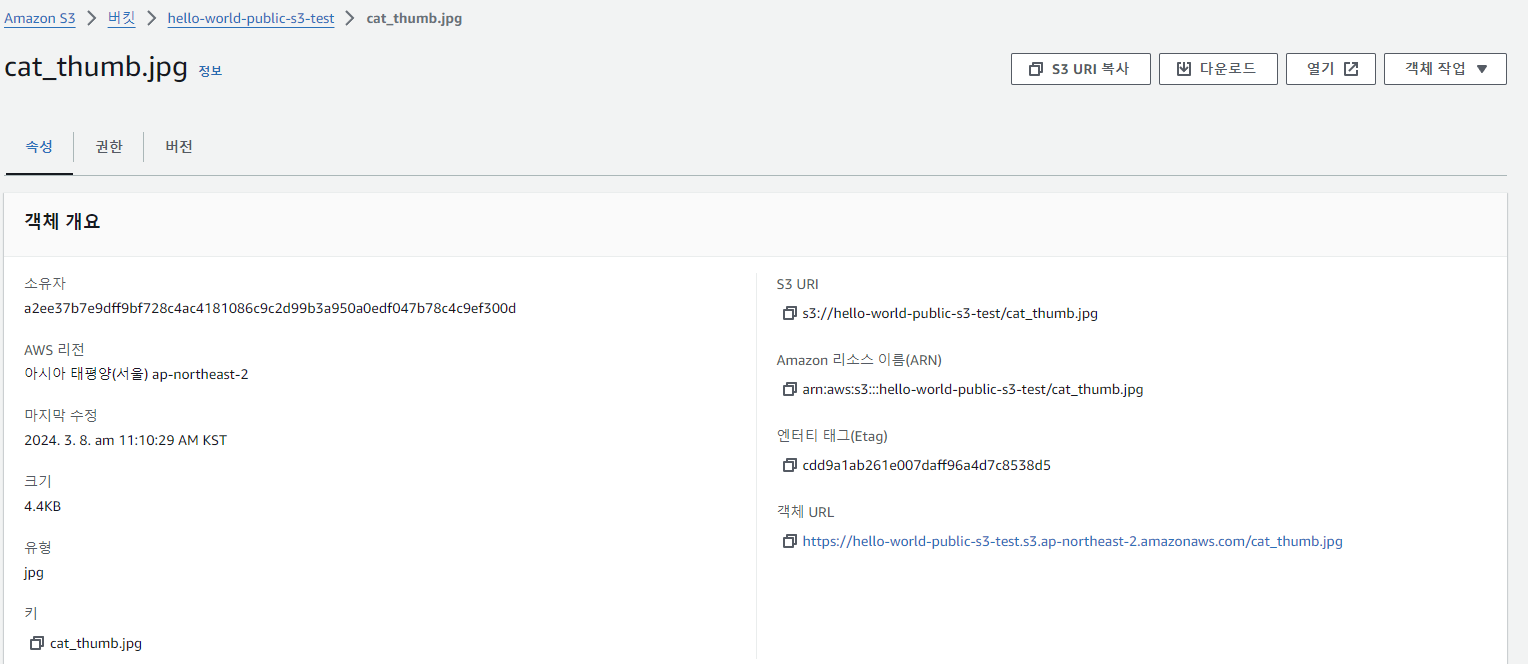
Task: Select the cat_thumb.jpg page title
Action: coord(96,68)
